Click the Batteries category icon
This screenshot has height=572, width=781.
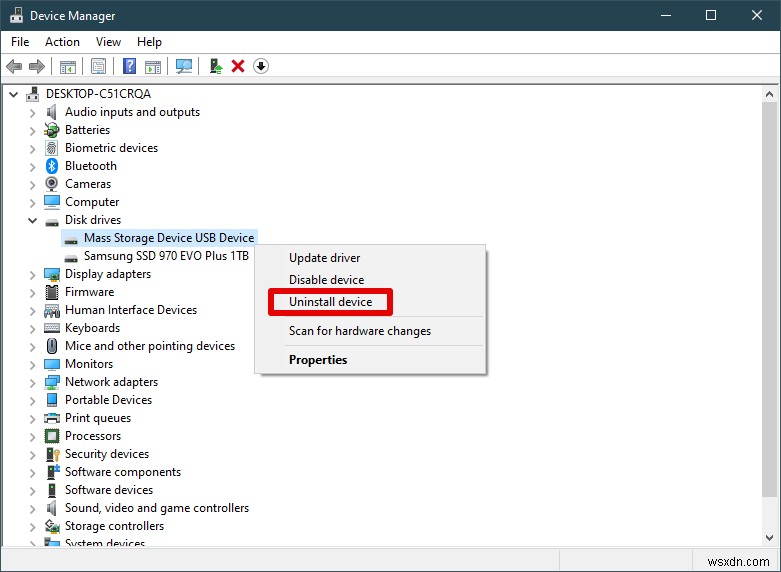(x=51, y=130)
